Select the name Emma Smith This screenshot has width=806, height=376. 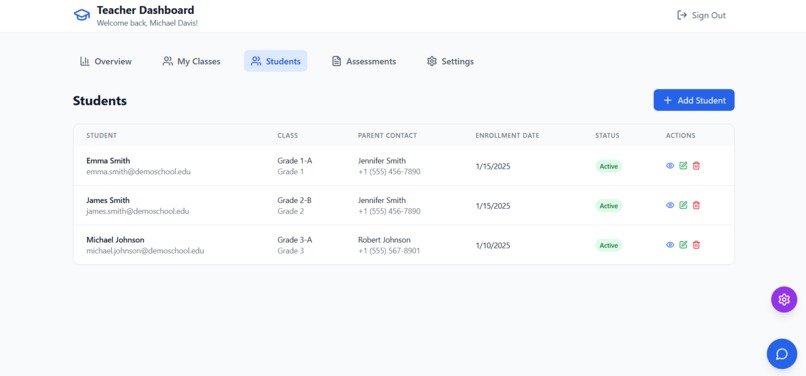[108, 160]
